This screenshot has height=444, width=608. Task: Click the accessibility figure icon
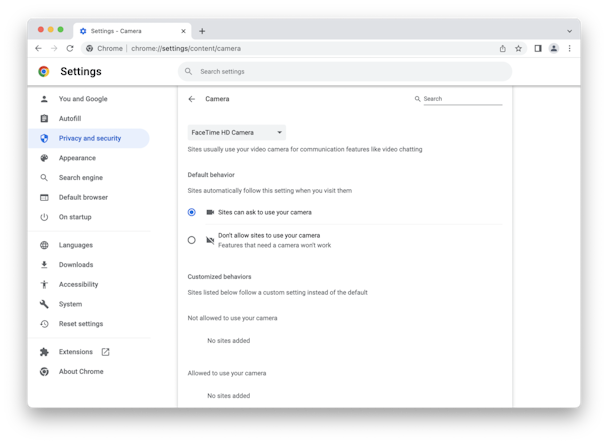point(44,285)
